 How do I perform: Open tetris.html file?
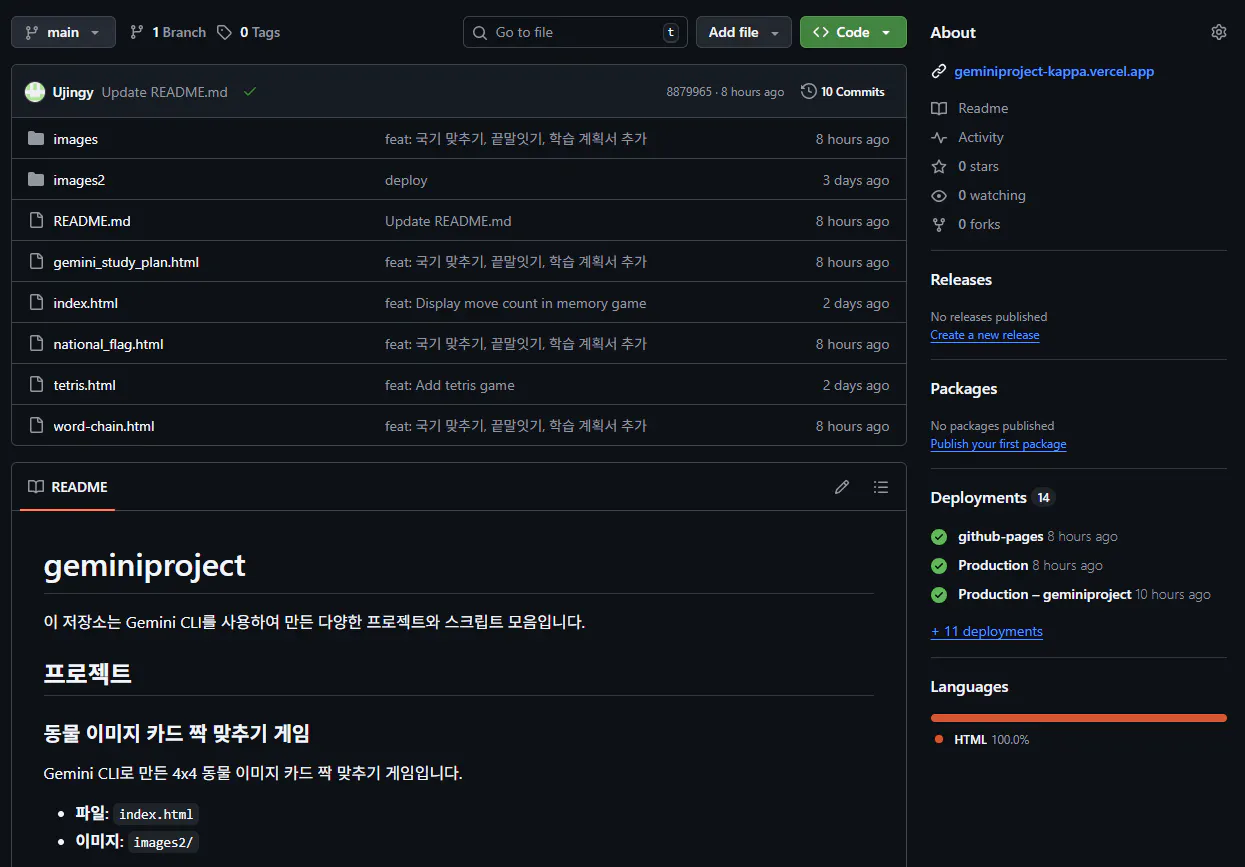[84, 385]
